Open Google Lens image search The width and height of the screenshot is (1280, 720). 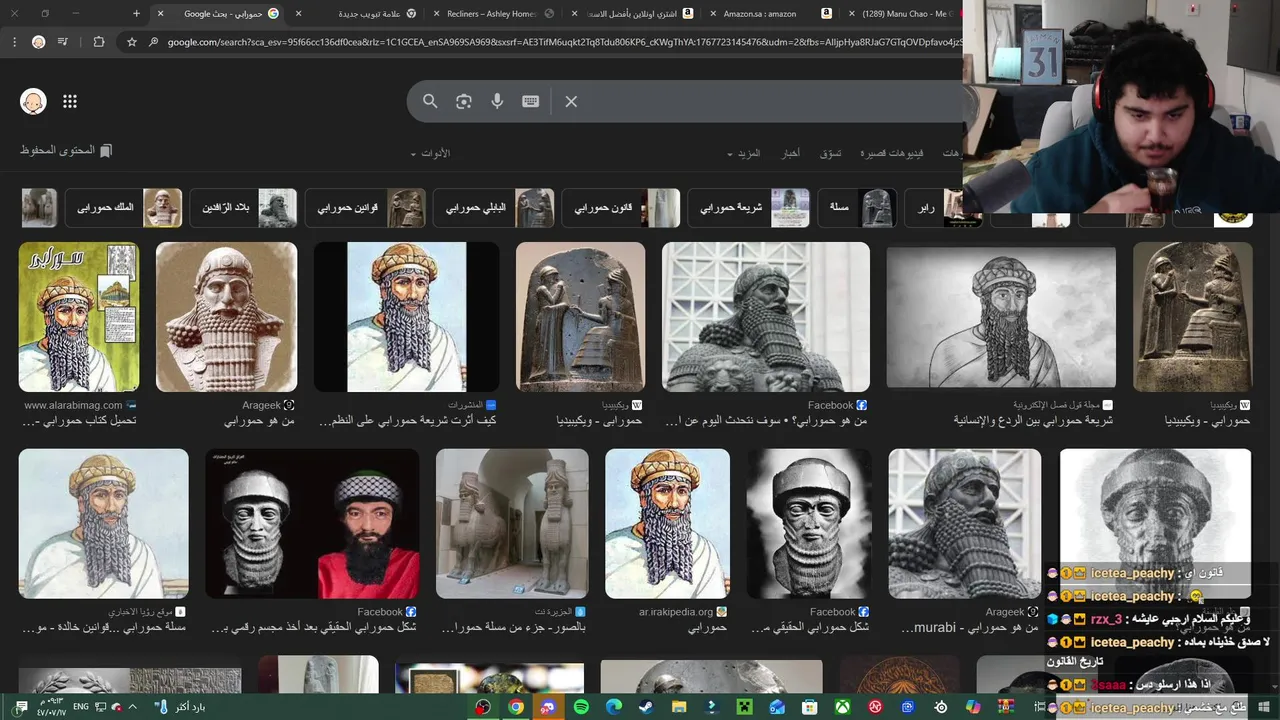pos(463,101)
